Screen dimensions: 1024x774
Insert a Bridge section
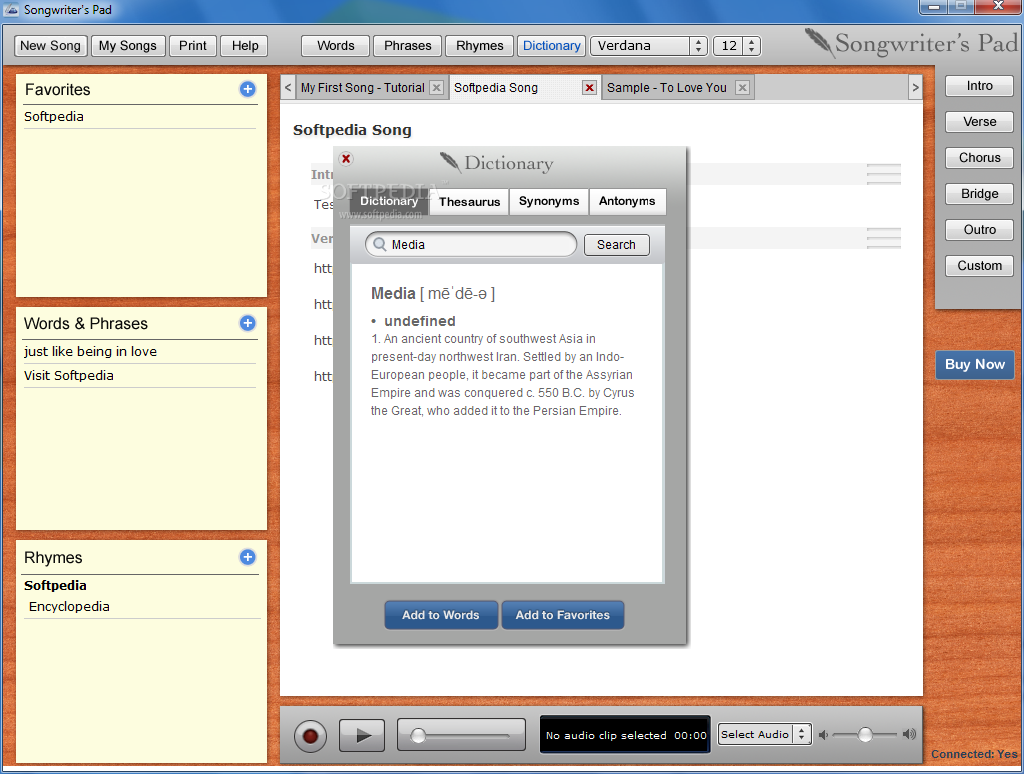click(979, 194)
